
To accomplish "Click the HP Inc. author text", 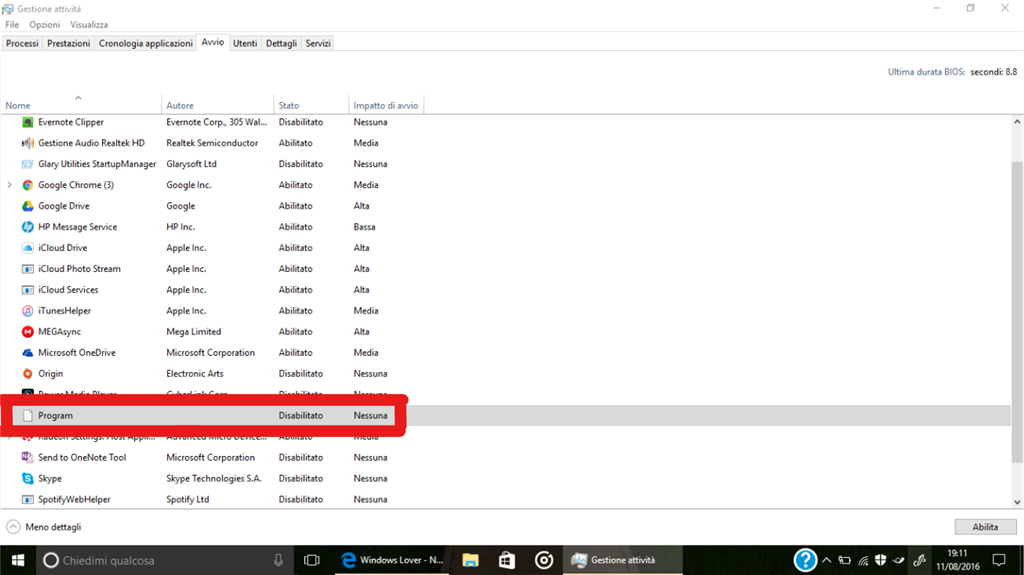I will point(180,227).
